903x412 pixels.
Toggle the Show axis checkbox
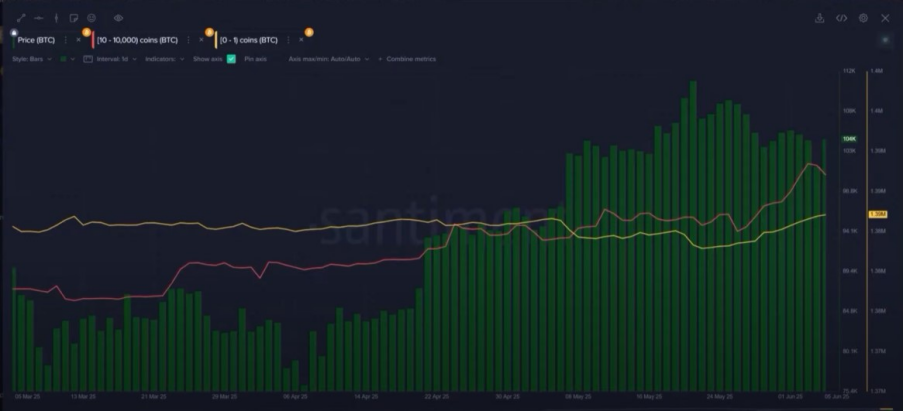pyautogui.click(x=231, y=59)
